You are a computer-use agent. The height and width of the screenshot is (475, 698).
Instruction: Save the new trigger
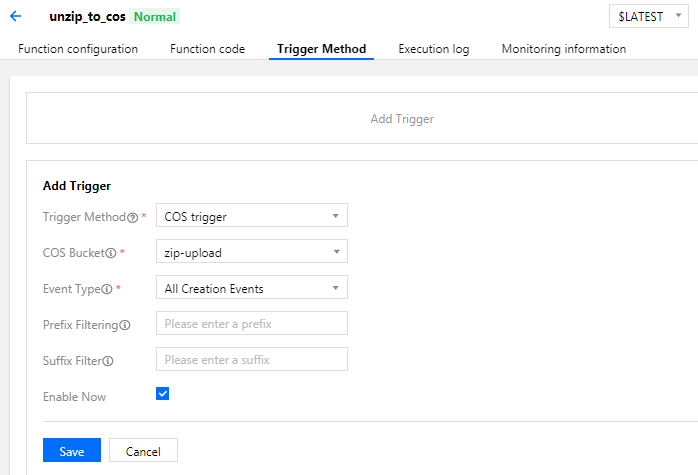tap(72, 450)
